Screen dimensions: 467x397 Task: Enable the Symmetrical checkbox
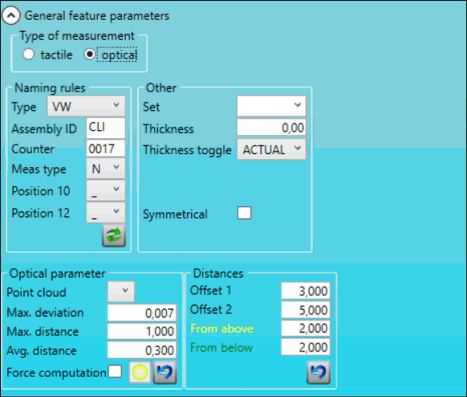coord(244,213)
